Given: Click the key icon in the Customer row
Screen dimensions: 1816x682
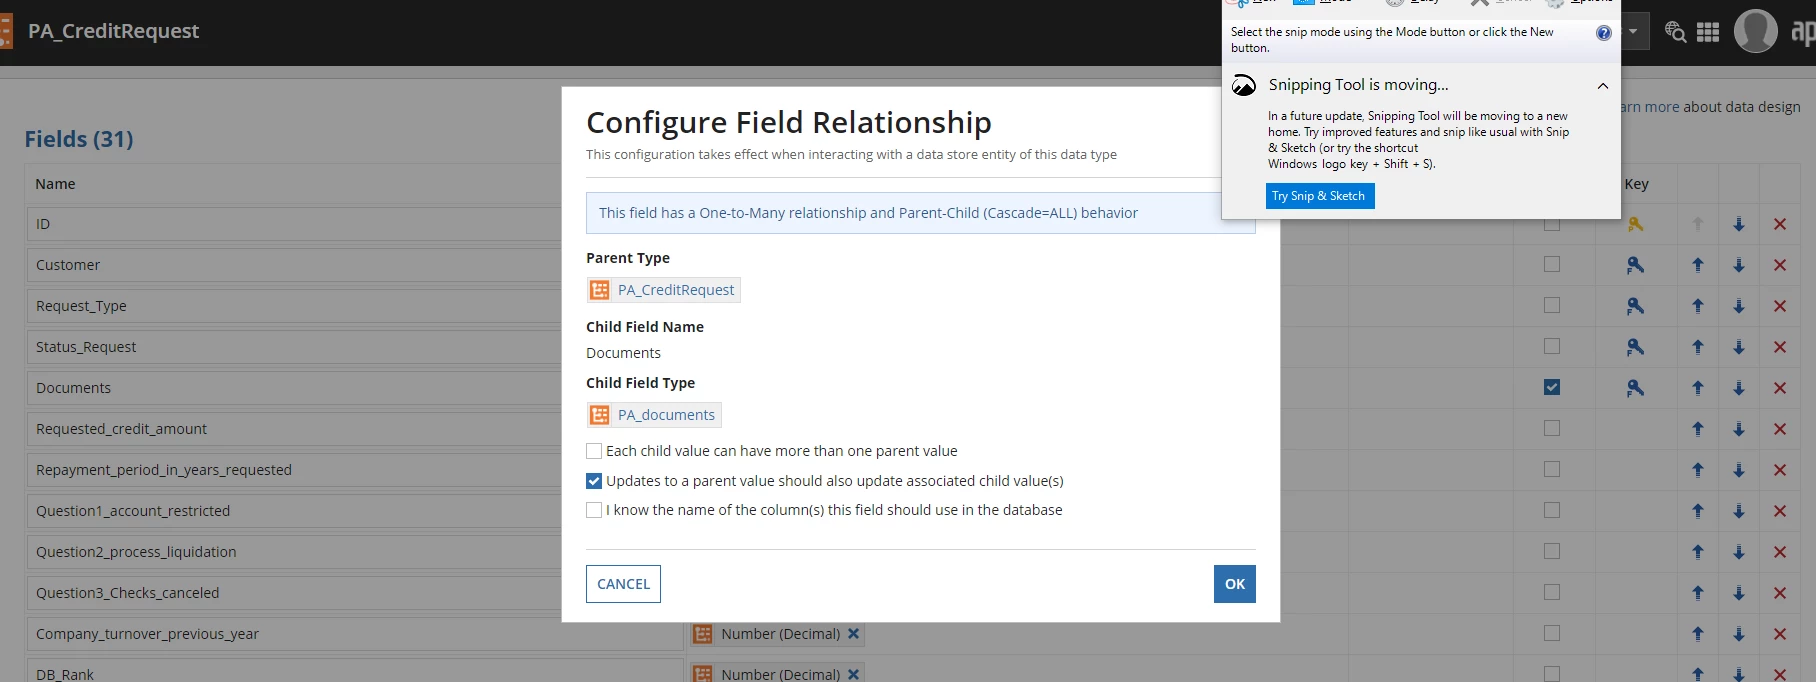Looking at the screenshot, I should [1635, 265].
